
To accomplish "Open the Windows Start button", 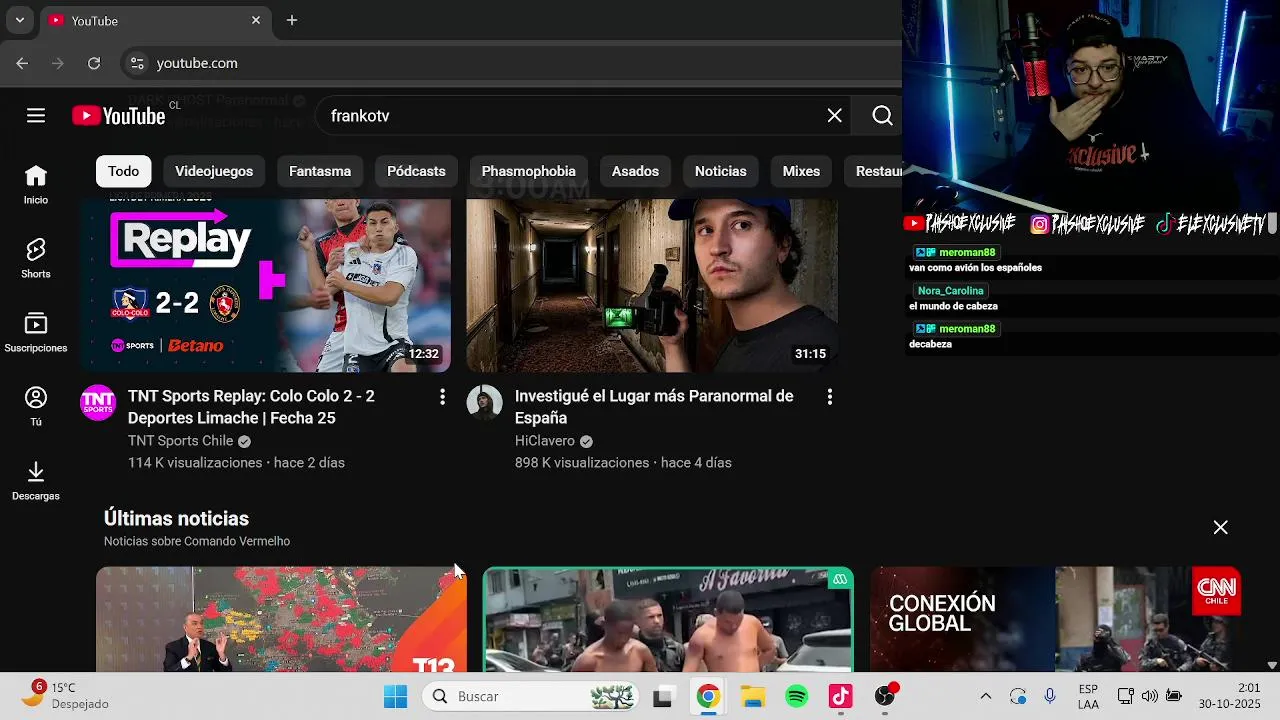I will (x=395, y=696).
